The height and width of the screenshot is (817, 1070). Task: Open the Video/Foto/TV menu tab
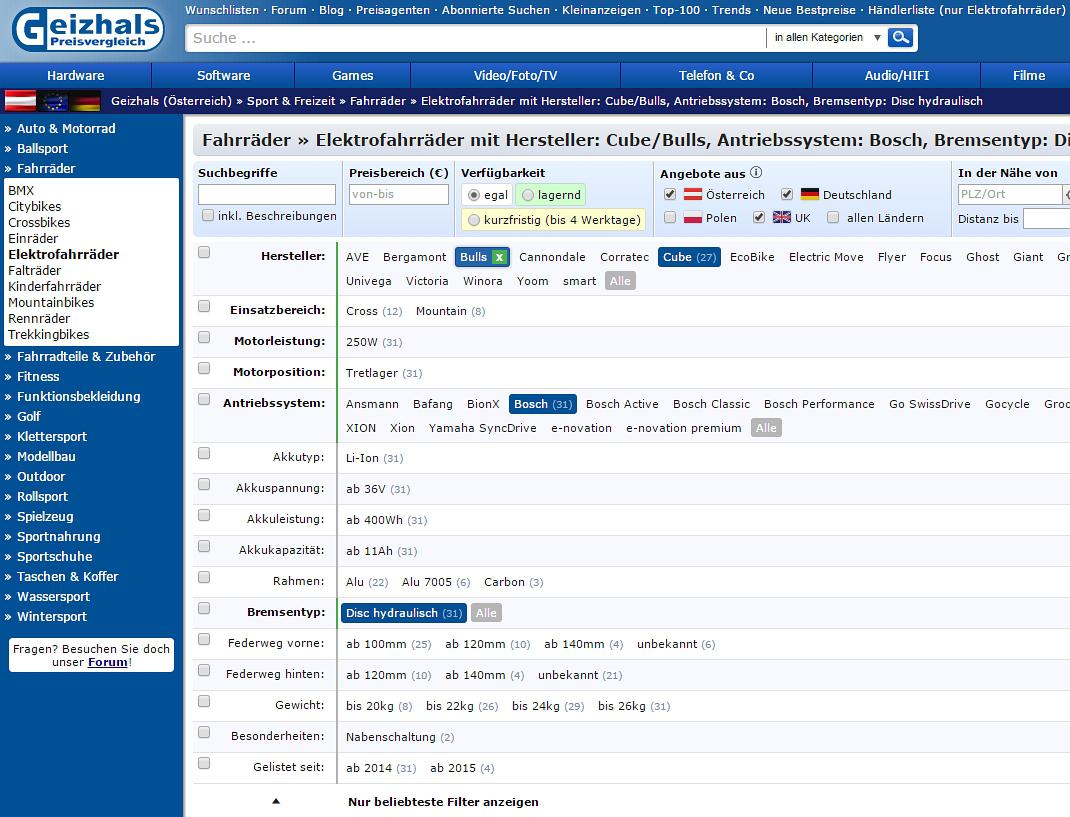515,75
